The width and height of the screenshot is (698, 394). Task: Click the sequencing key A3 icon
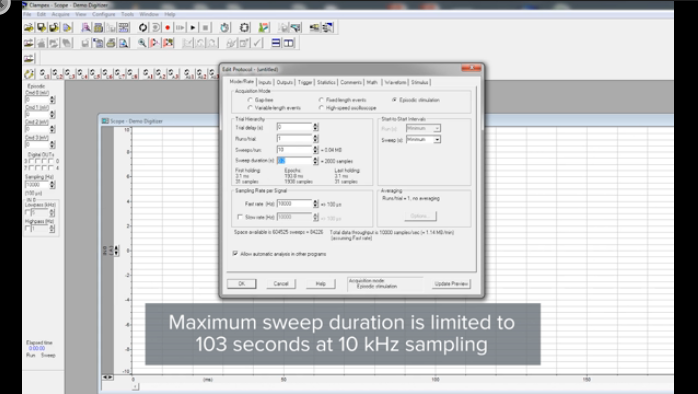[173, 73]
